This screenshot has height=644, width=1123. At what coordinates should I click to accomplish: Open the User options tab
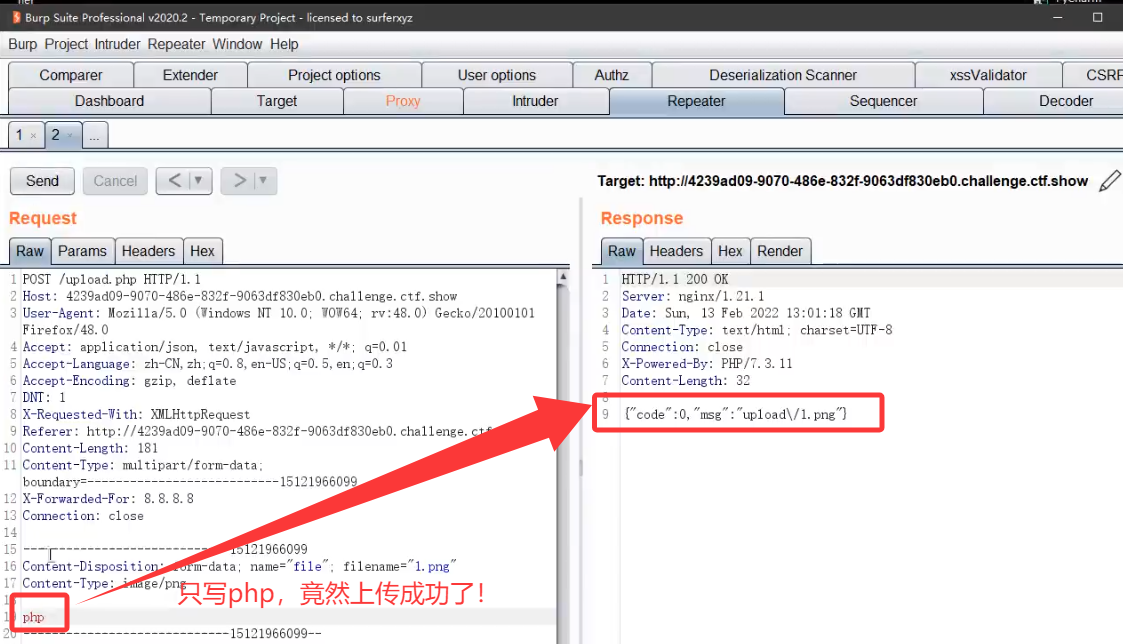[x=496, y=75]
